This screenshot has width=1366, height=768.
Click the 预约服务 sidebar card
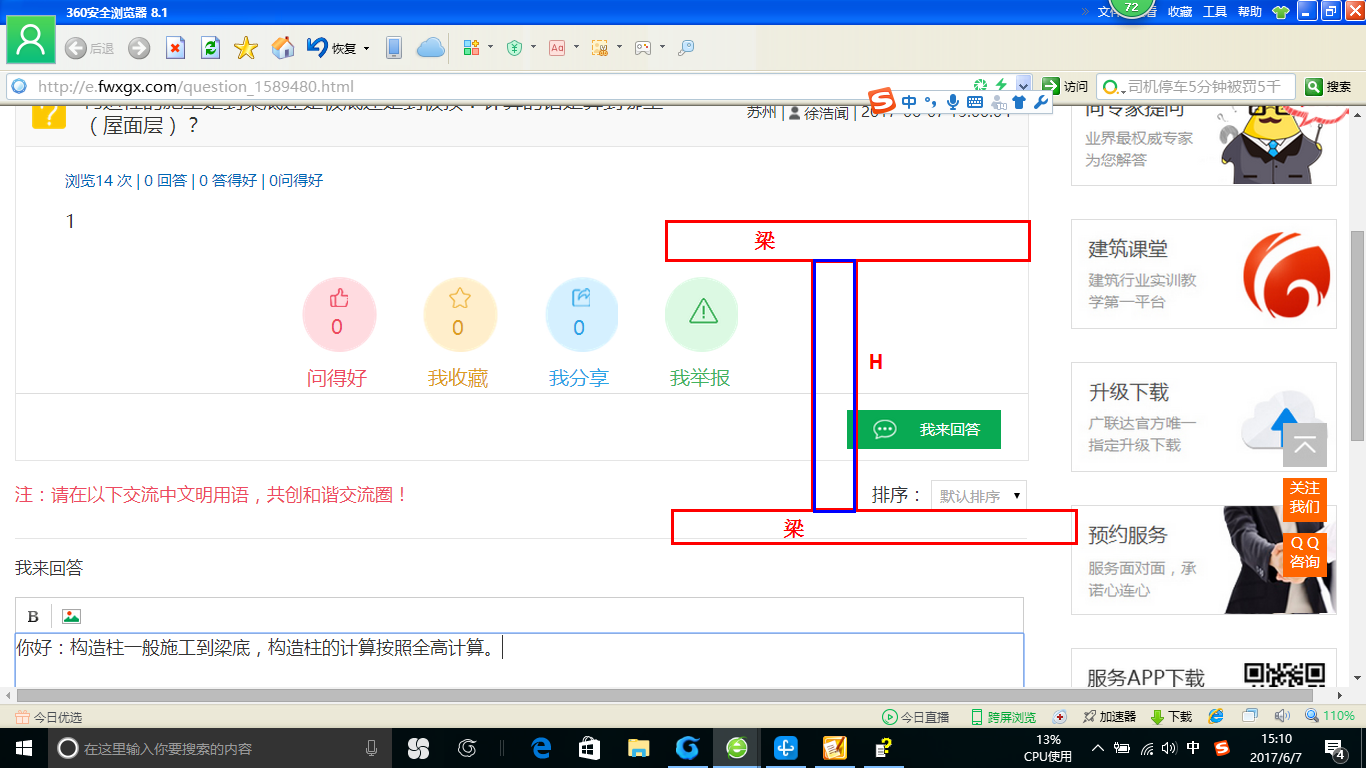[1203, 560]
